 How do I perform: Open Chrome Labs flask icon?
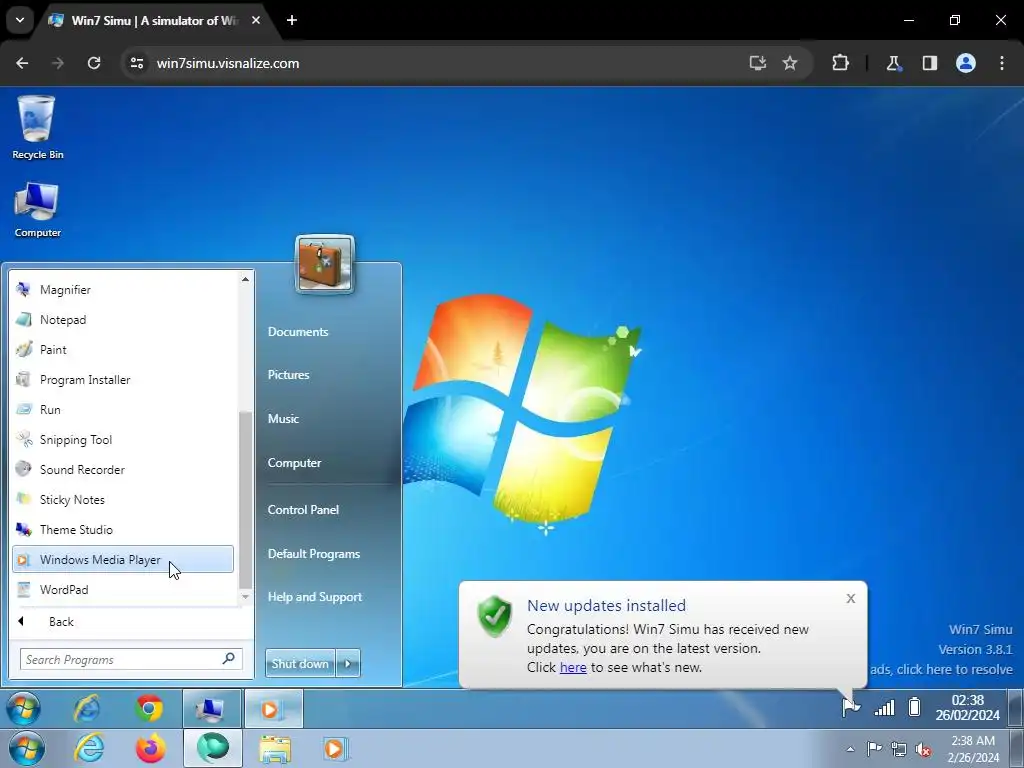point(893,63)
